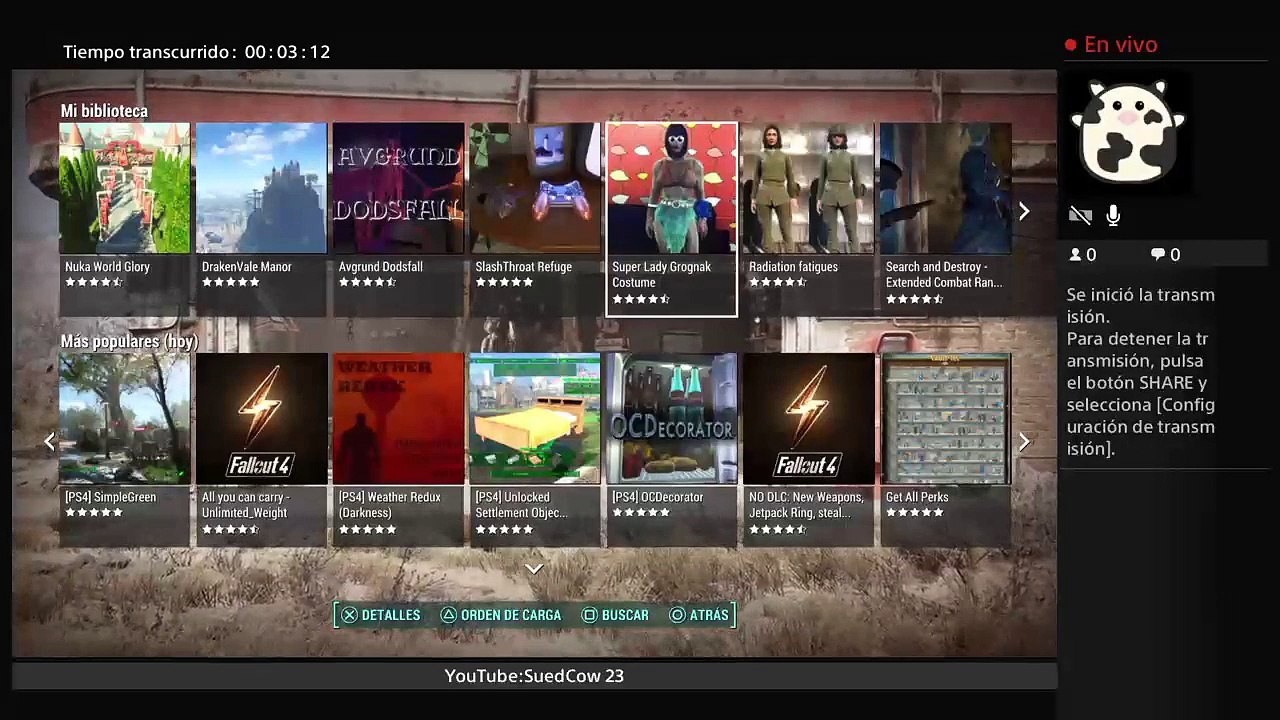
Task: Select the Radiation fatigues mod image
Action: tap(808, 188)
